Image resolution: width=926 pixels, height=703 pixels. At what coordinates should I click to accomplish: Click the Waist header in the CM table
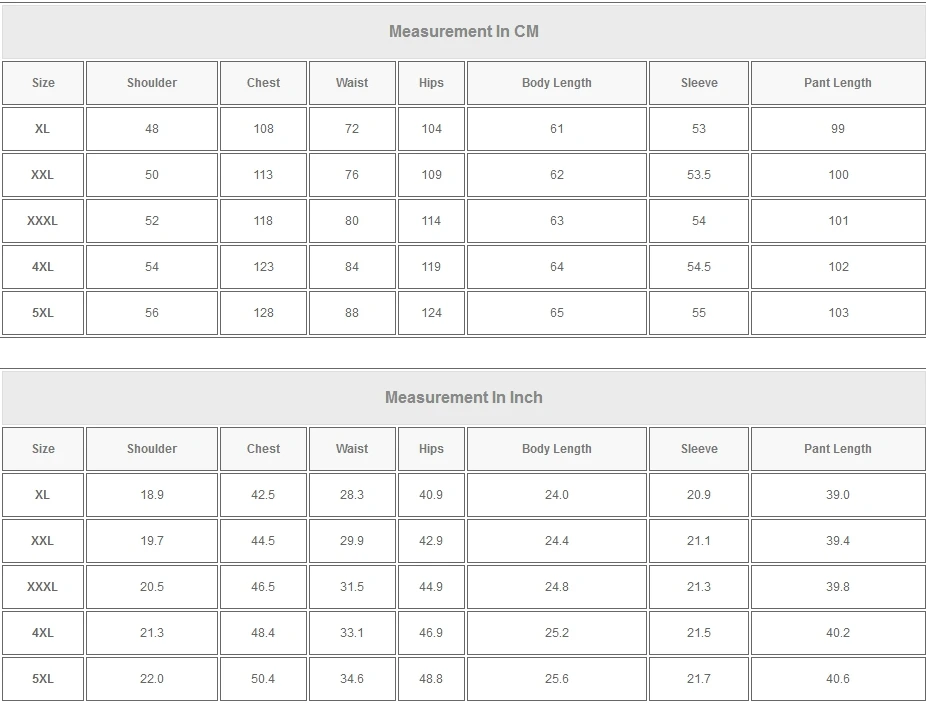[352, 83]
